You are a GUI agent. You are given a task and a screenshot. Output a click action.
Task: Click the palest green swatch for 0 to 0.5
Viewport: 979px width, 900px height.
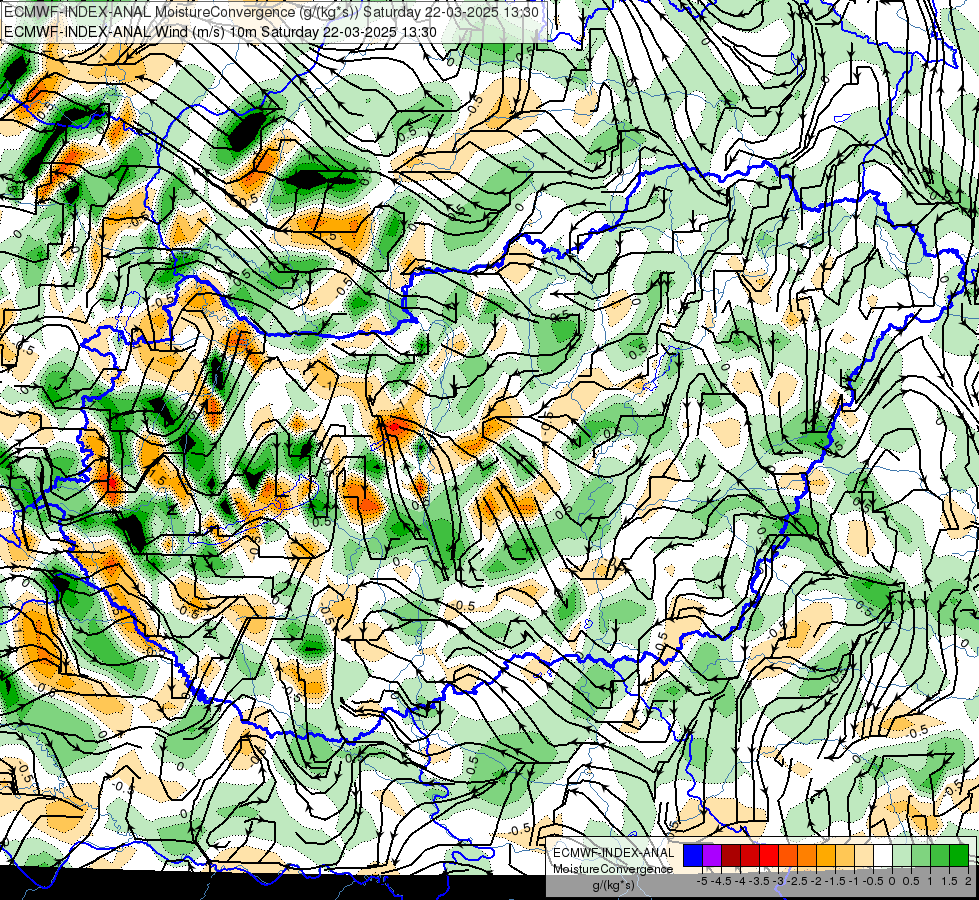[x=902, y=856]
